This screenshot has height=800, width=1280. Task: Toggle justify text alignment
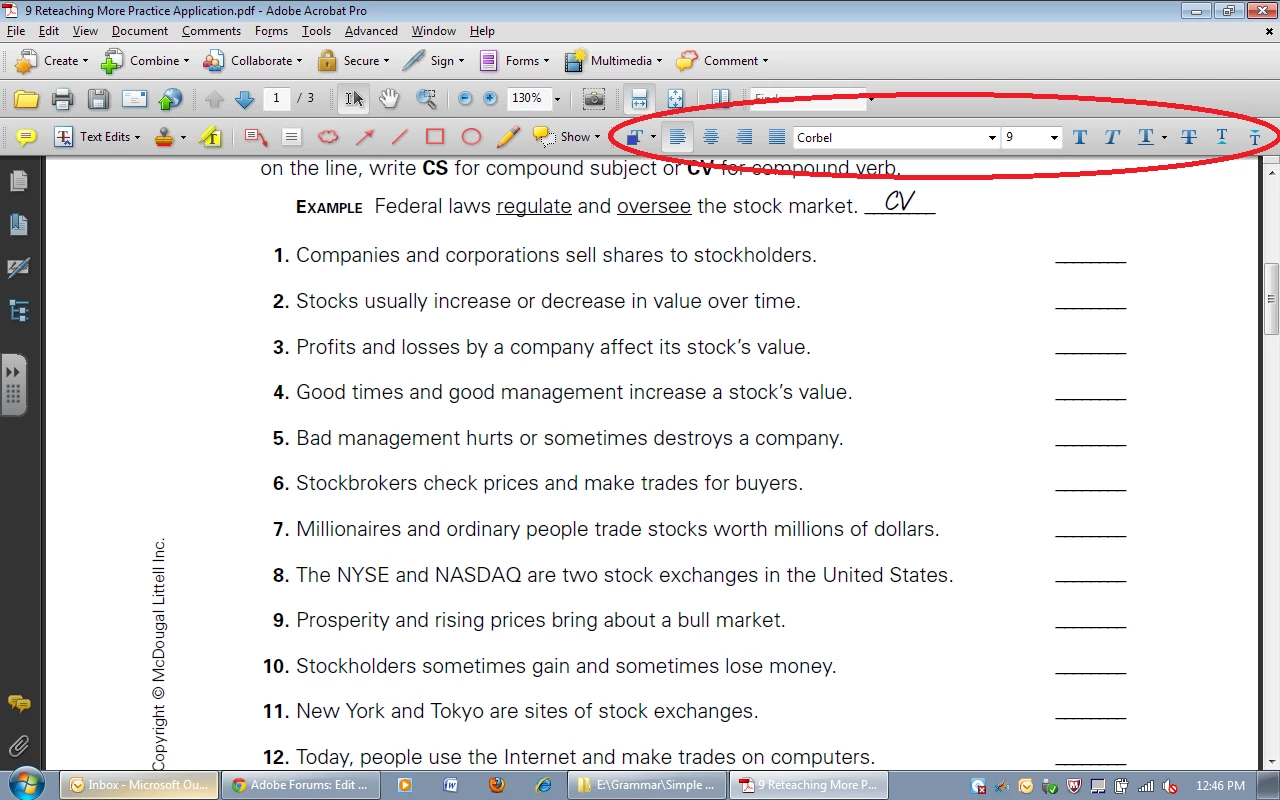pyautogui.click(x=777, y=137)
